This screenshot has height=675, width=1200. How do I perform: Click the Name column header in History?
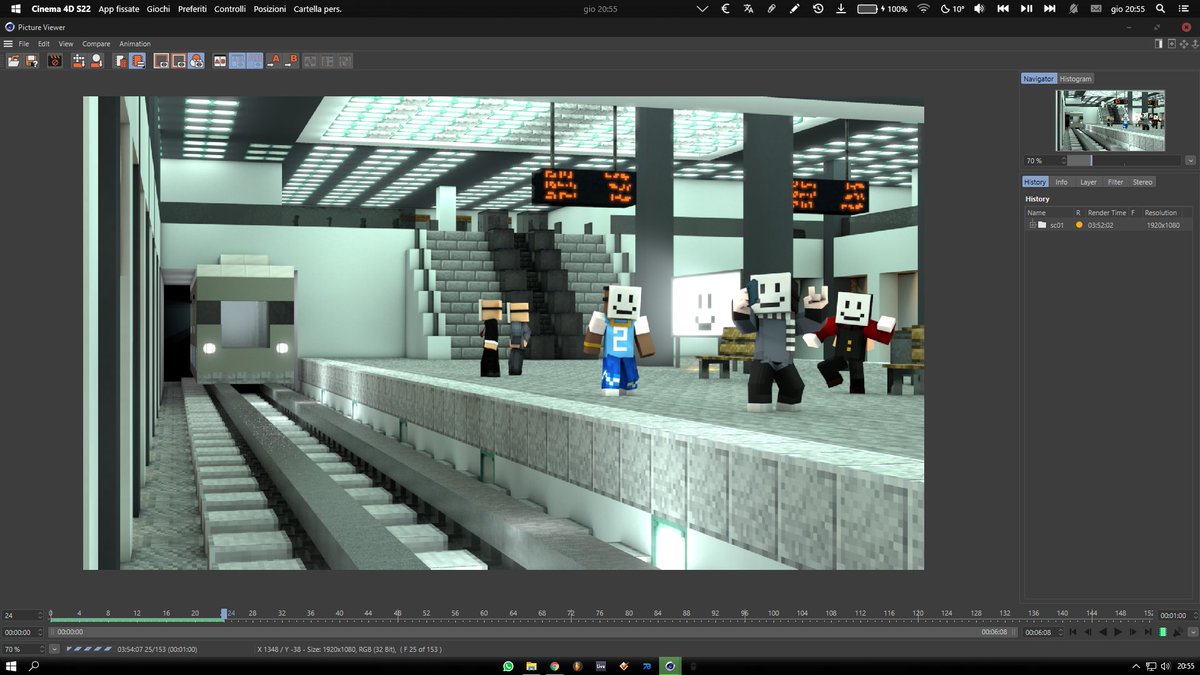click(x=1037, y=213)
